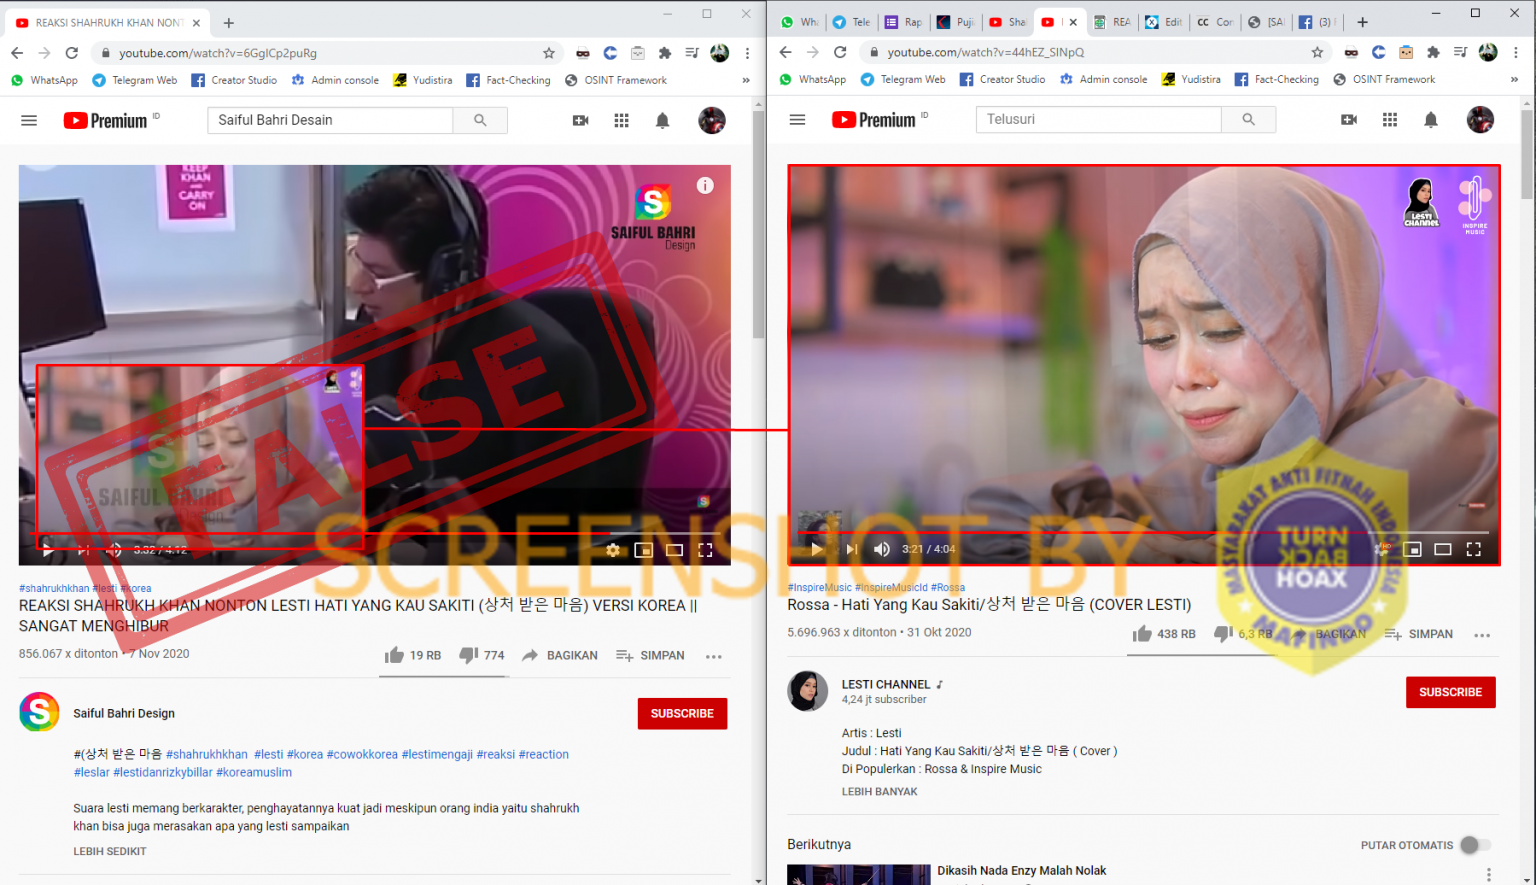
Task: Open more actions menu under left video
Action: pos(713,657)
